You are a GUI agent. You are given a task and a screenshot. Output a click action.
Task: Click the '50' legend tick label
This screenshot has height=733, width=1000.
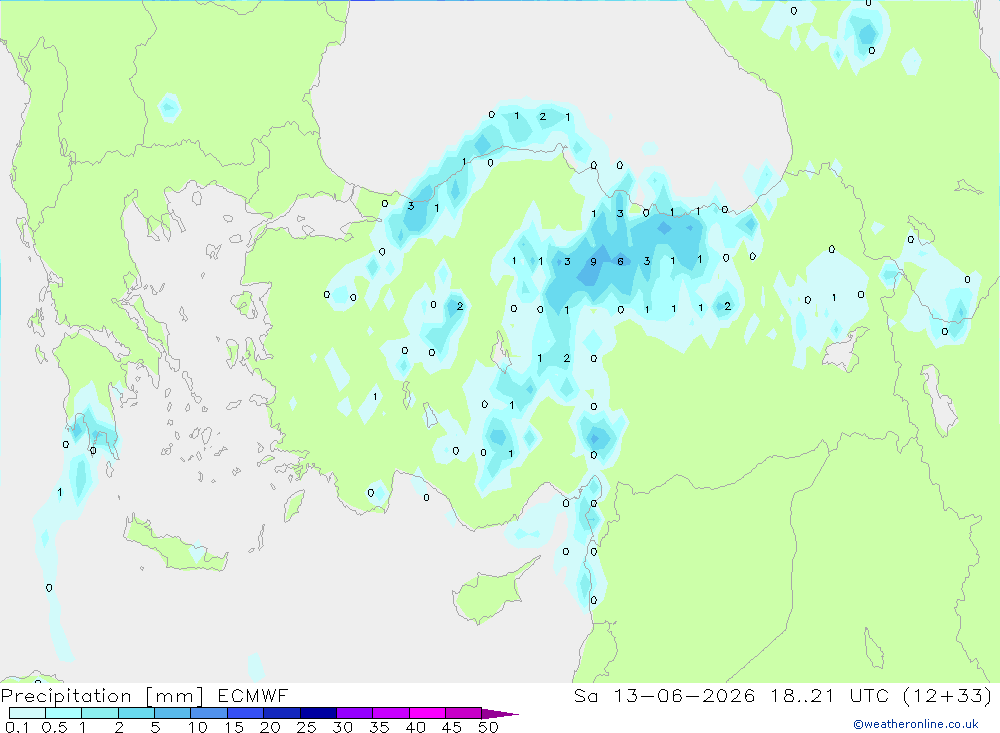489,727
